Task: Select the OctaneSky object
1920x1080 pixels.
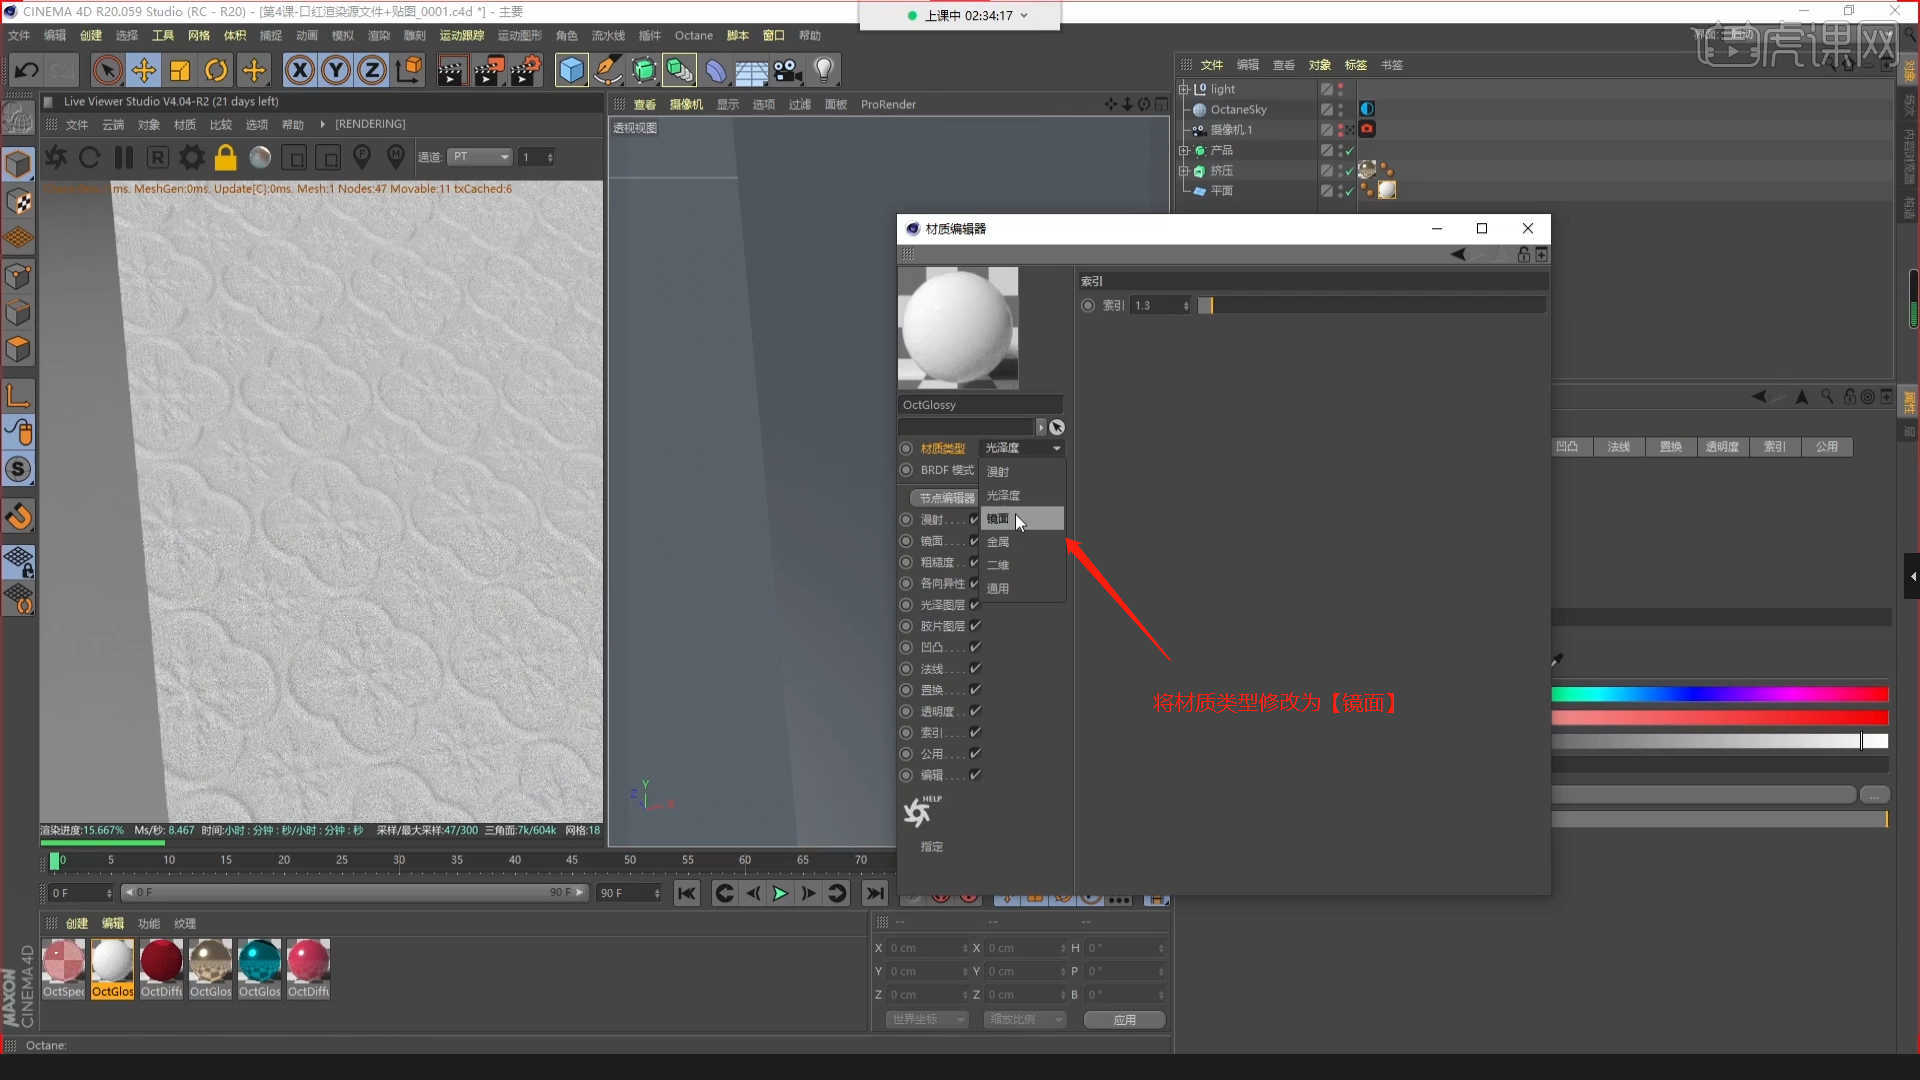Action: coord(1238,110)
